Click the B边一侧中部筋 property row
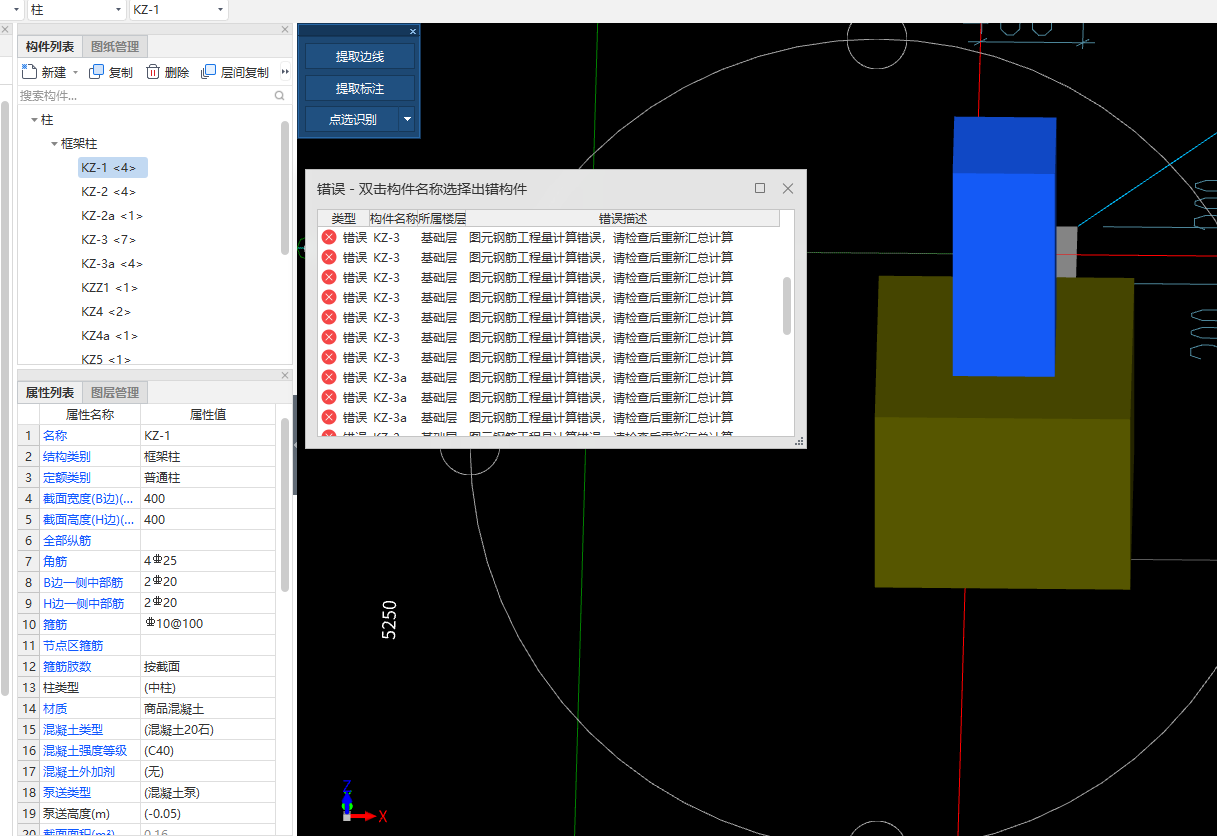The width and height of the screenshot is (1217, 836). (147, 582)
